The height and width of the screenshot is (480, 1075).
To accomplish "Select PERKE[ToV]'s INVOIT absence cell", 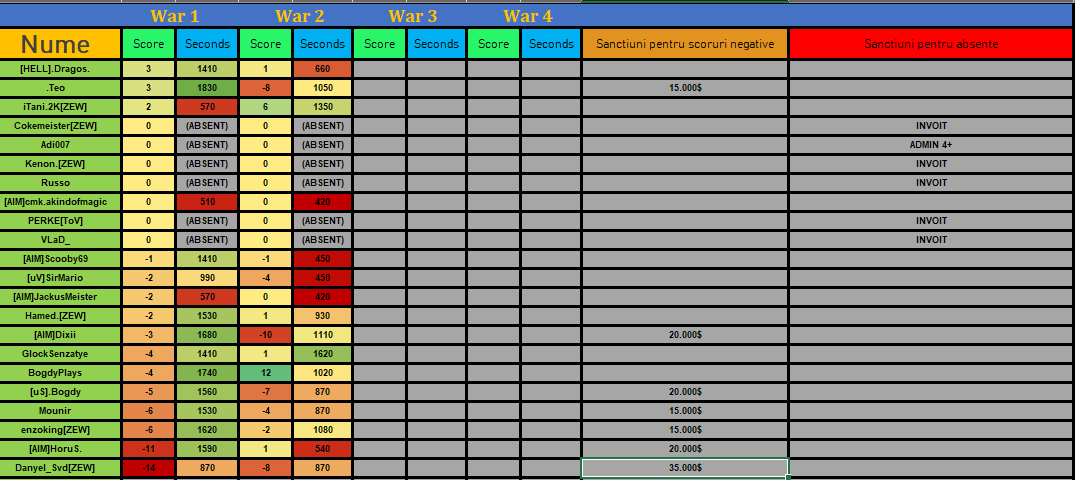I will (931, 221).
